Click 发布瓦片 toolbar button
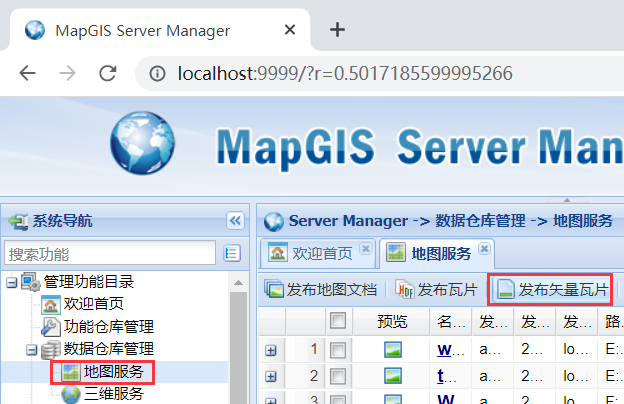 (x=436, y=289)
